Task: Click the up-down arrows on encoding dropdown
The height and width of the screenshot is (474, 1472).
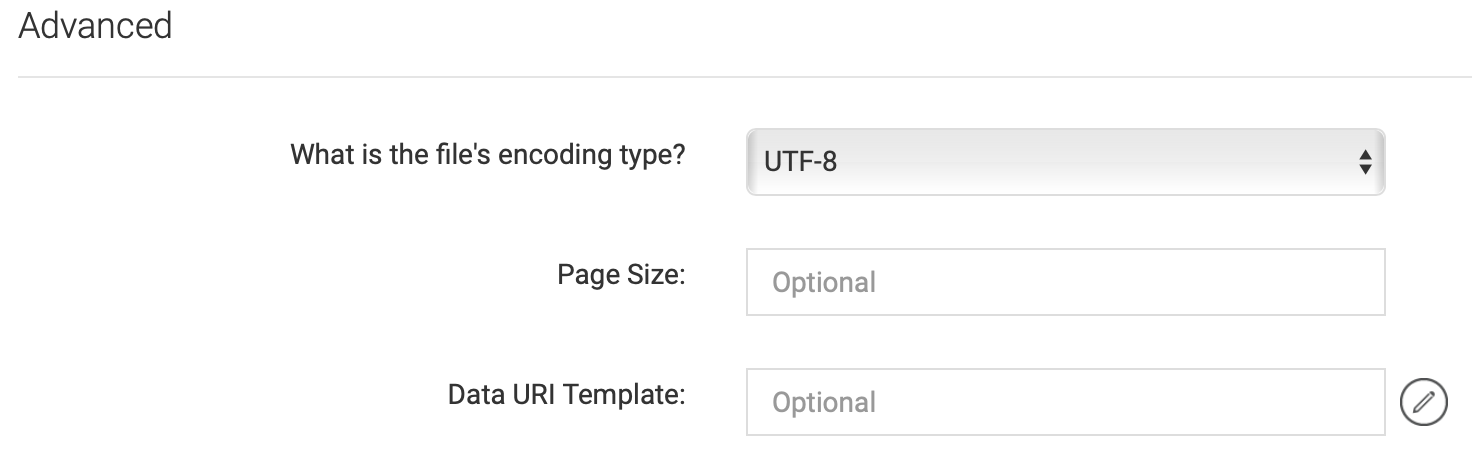Action: click(1363, 161)
